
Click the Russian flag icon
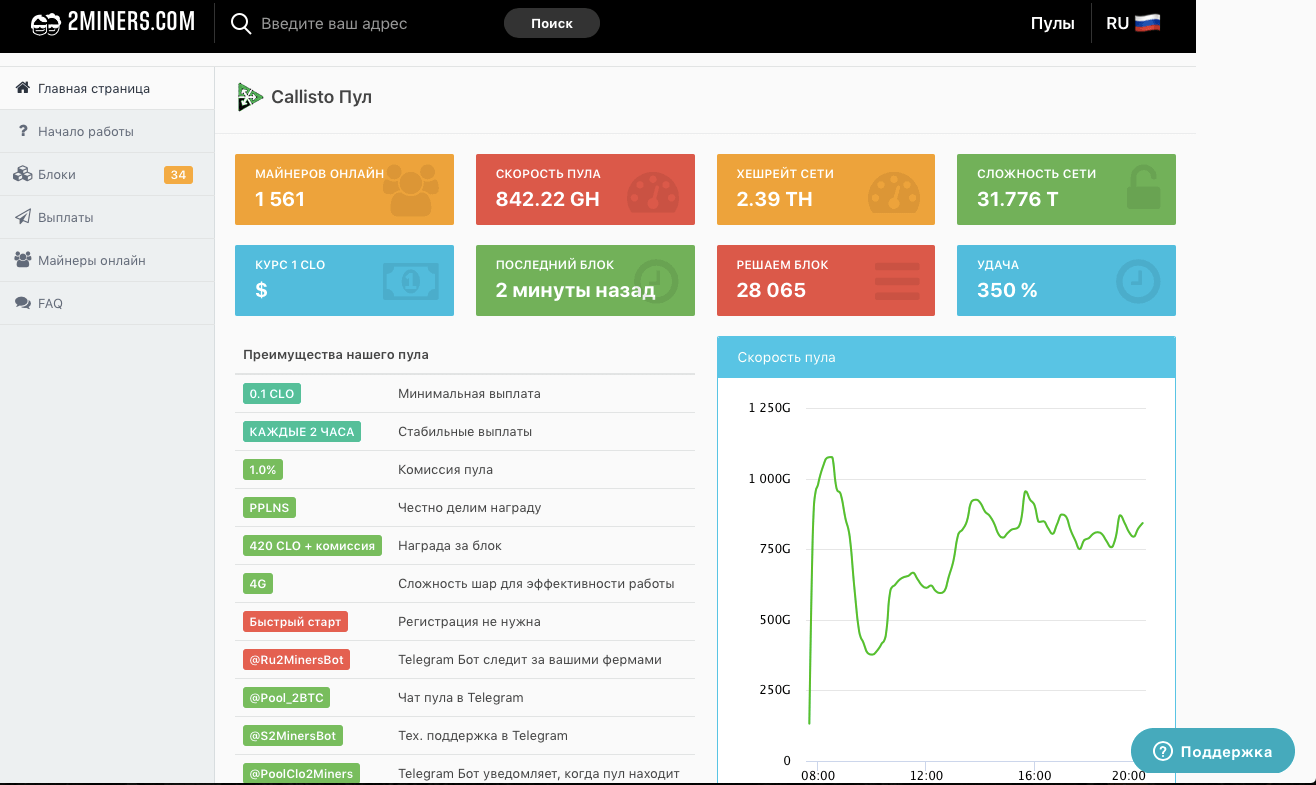(x=1148, y=23)
